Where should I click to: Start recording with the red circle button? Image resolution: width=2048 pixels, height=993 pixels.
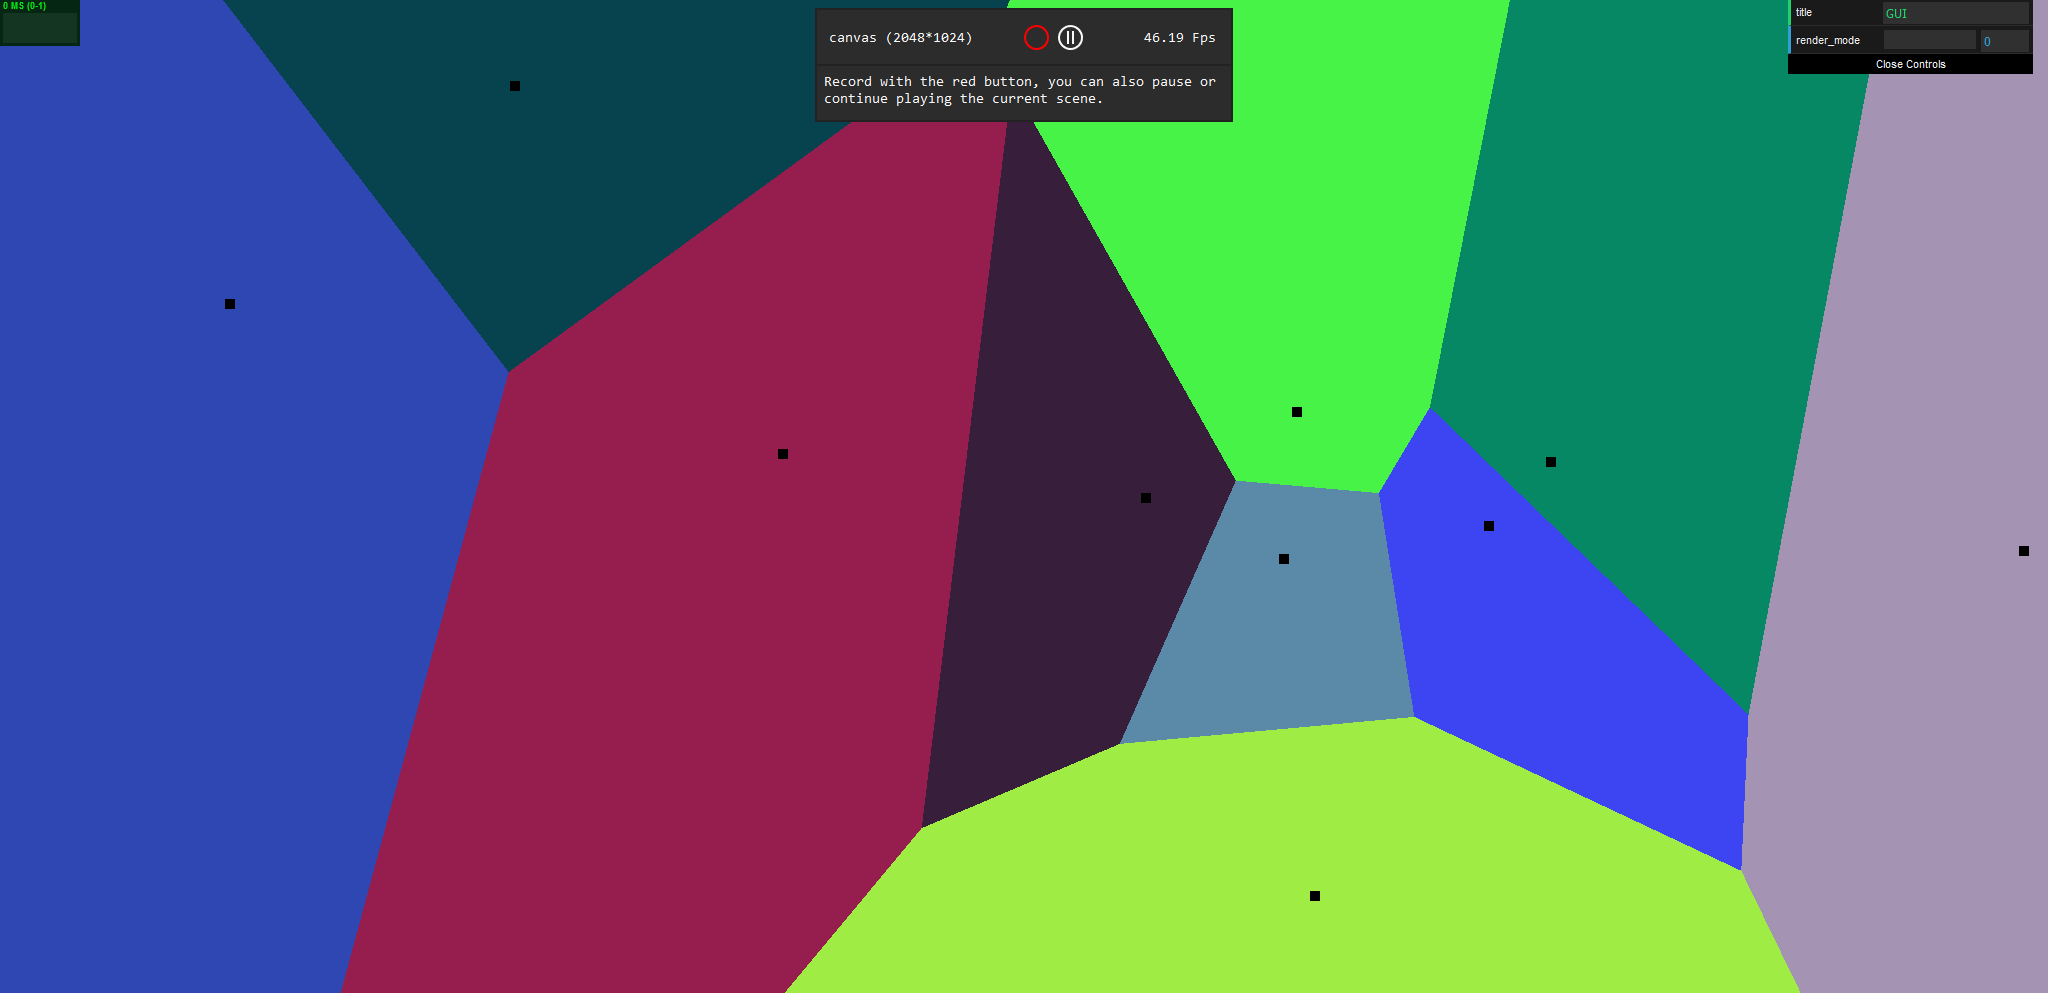(1036, 38)
